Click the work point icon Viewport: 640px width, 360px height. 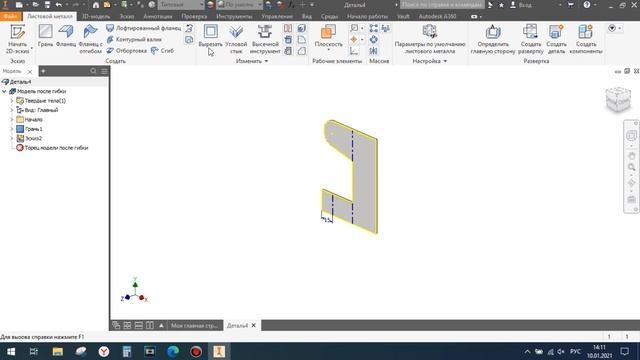pyautogui.click(x=354, y=40)
